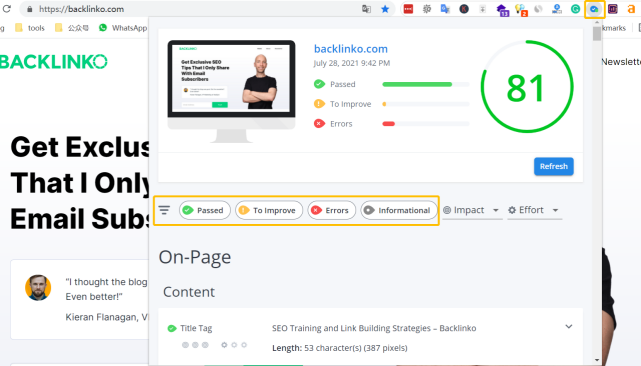641x366 pixels.
Task: Click the green Passed progress bar
Action: pos(417,84)
